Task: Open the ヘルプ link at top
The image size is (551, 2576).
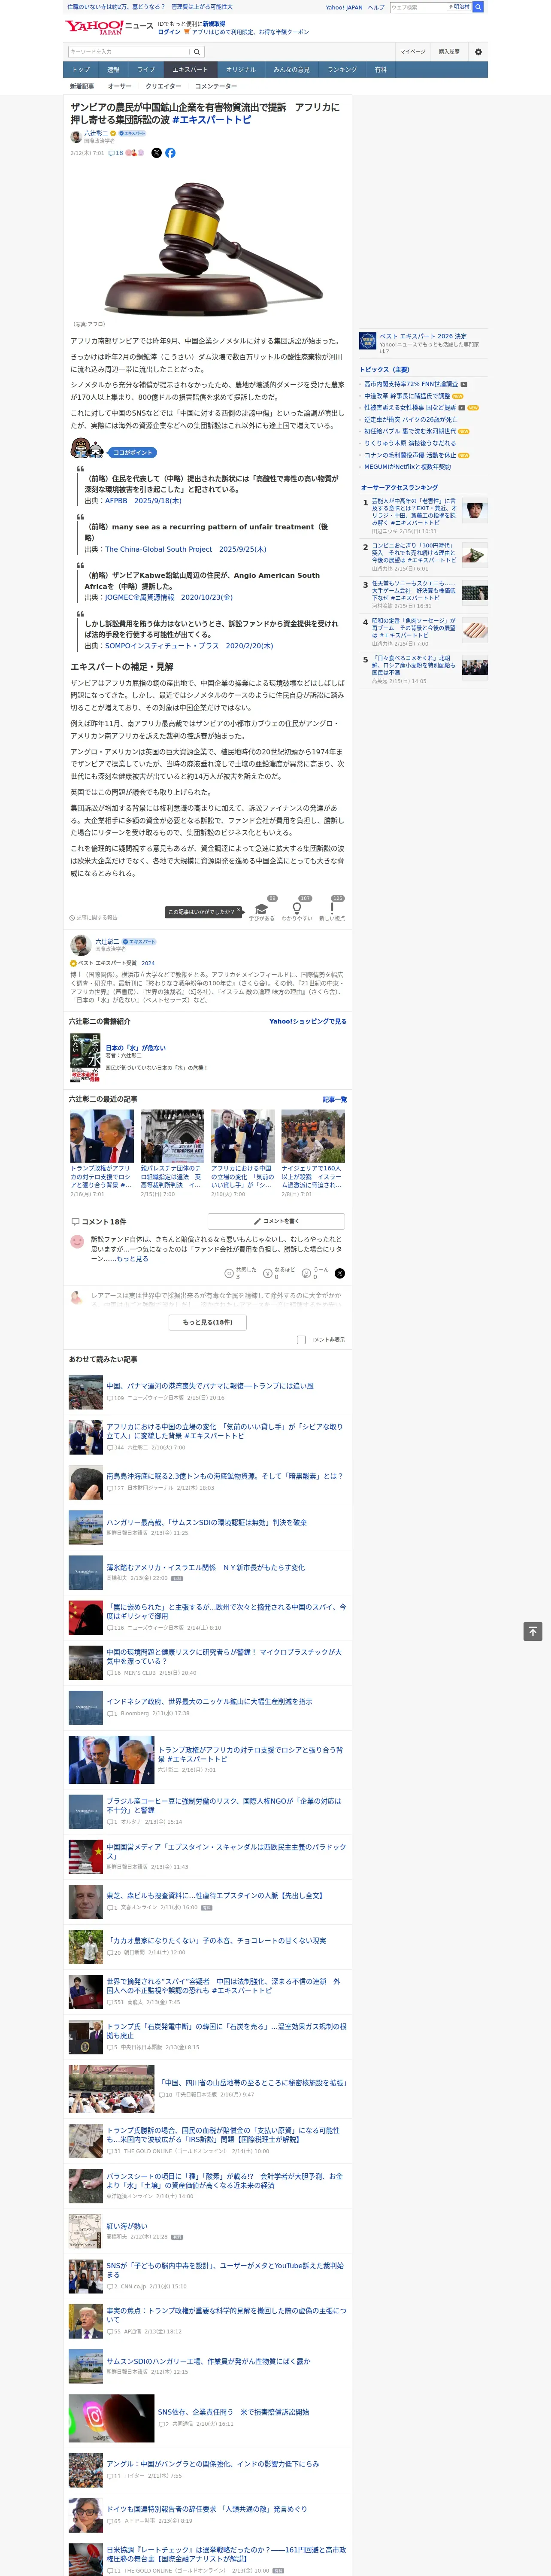Action: tap(375, 7)
